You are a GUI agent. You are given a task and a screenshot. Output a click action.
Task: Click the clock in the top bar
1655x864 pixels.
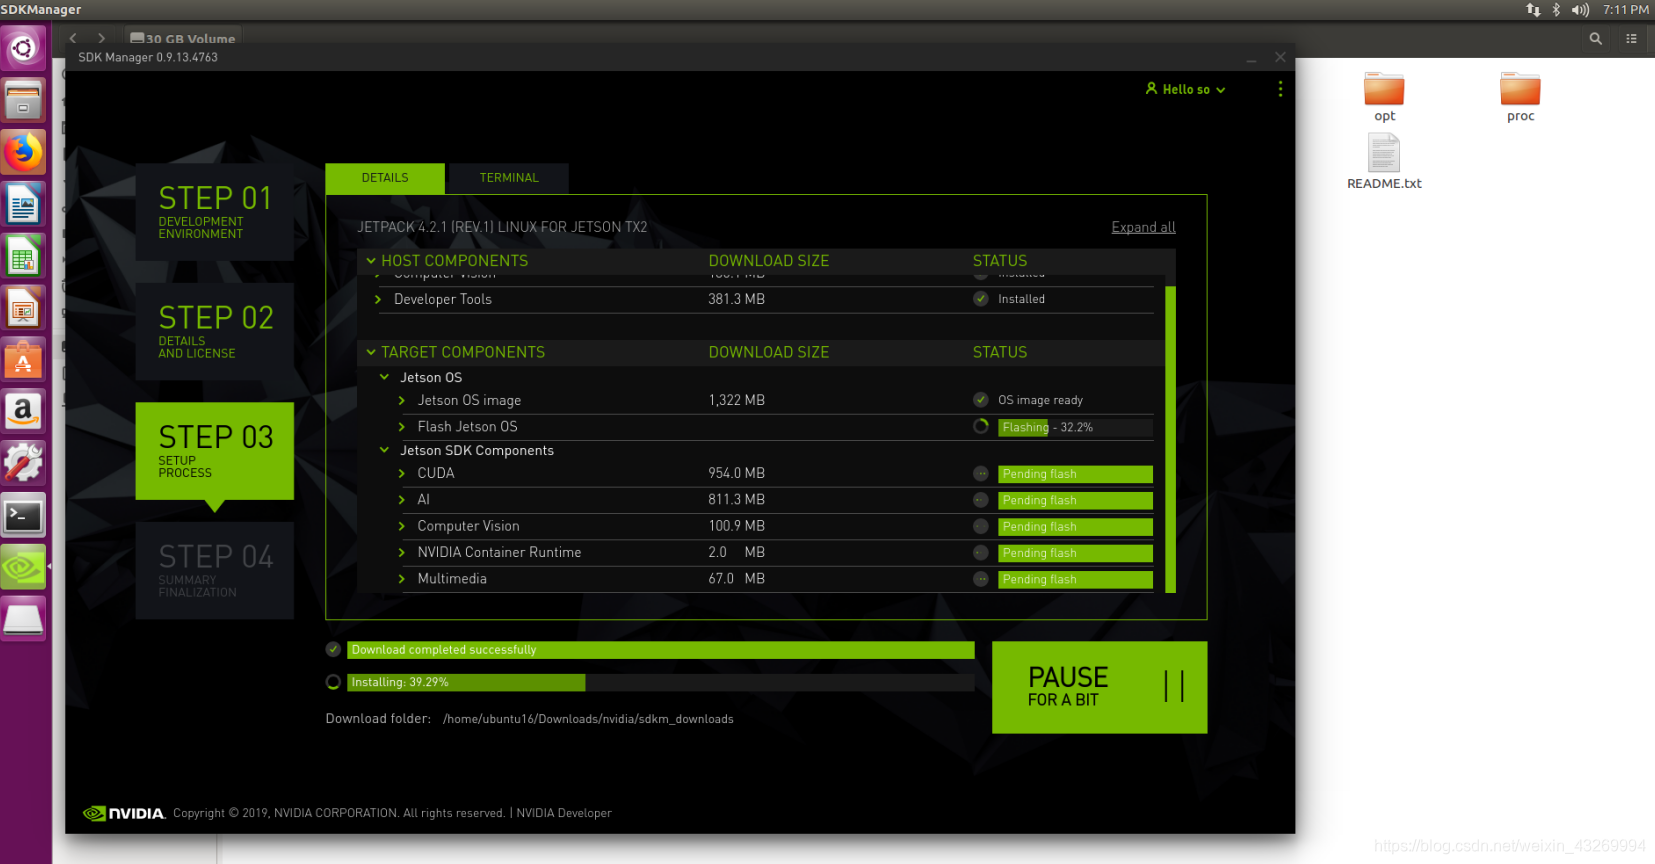[1625, 10]
